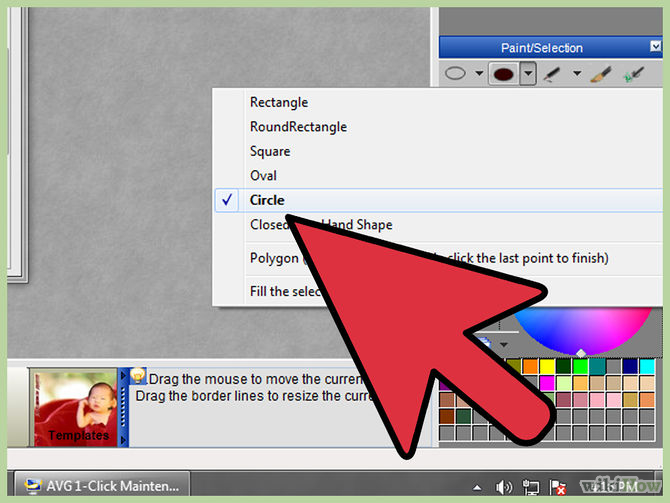Click the diamond handle below color wheel
The image size is (670, 503).
pyautogui.click(x=581, y=353)
